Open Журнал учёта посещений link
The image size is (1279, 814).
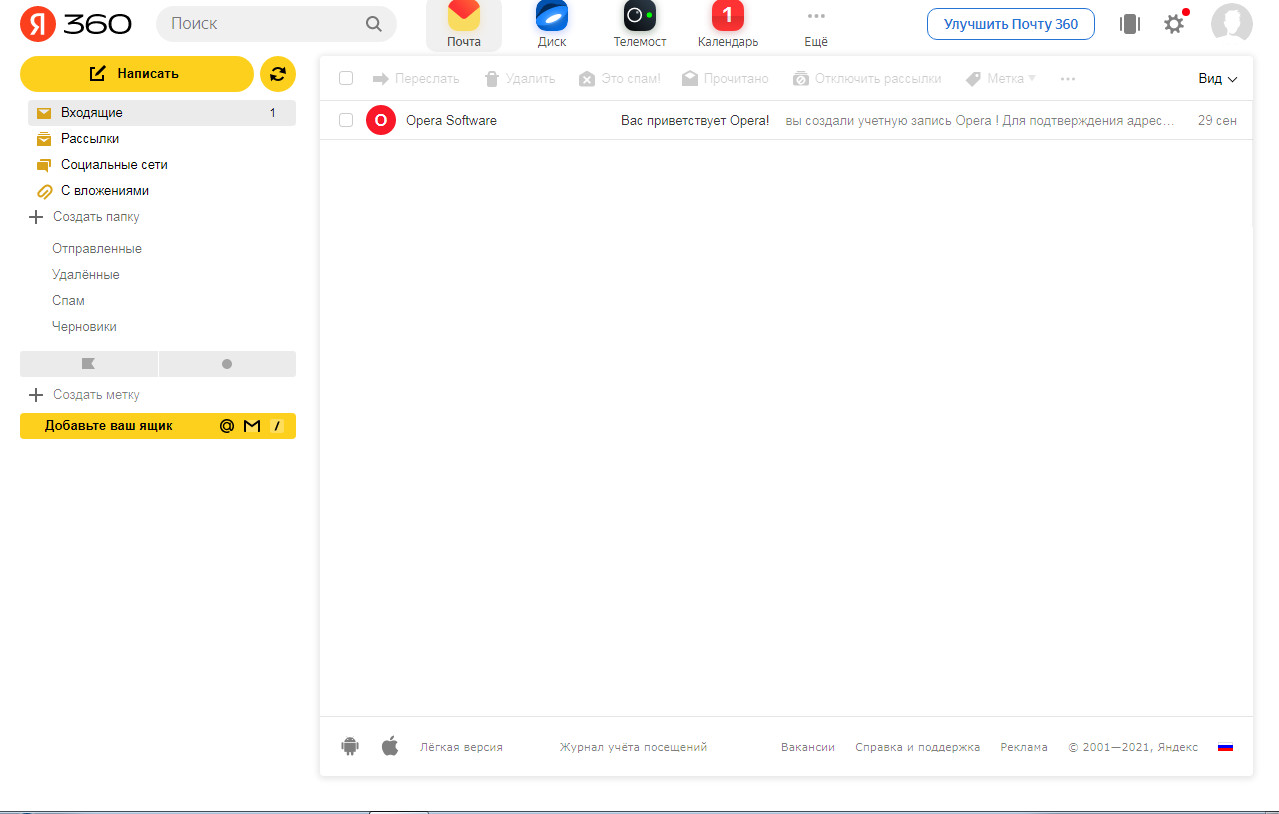(633, 747)
